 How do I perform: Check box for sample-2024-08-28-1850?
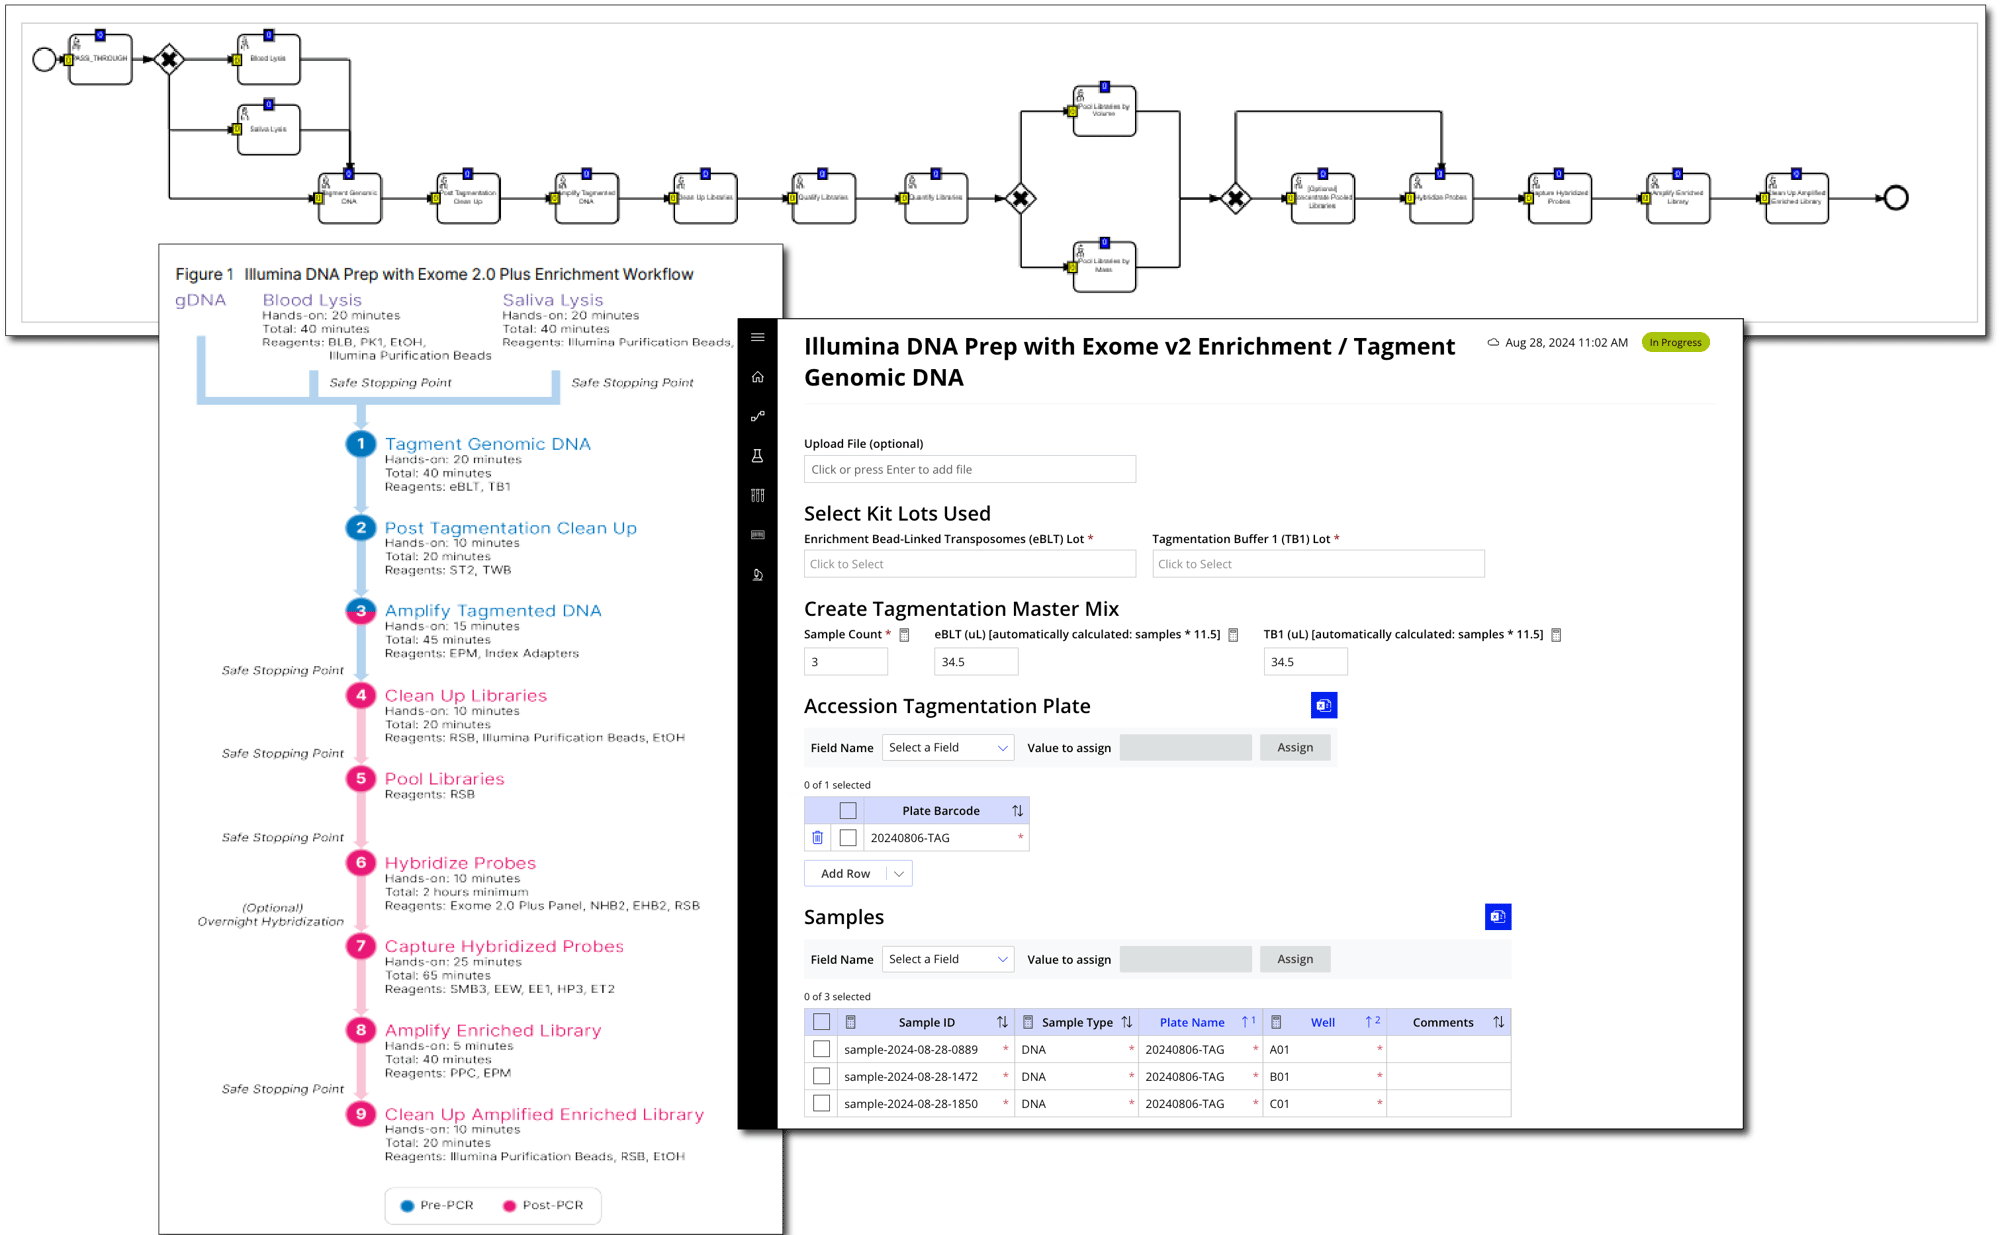coord(821,1103)
